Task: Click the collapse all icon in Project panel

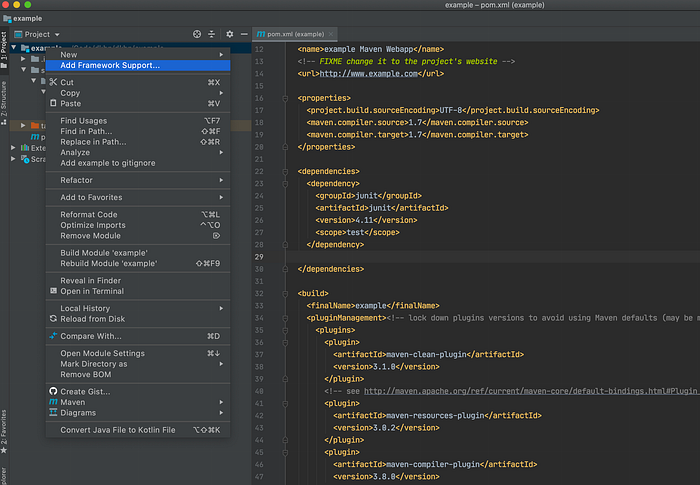Action: pos(212,34)
